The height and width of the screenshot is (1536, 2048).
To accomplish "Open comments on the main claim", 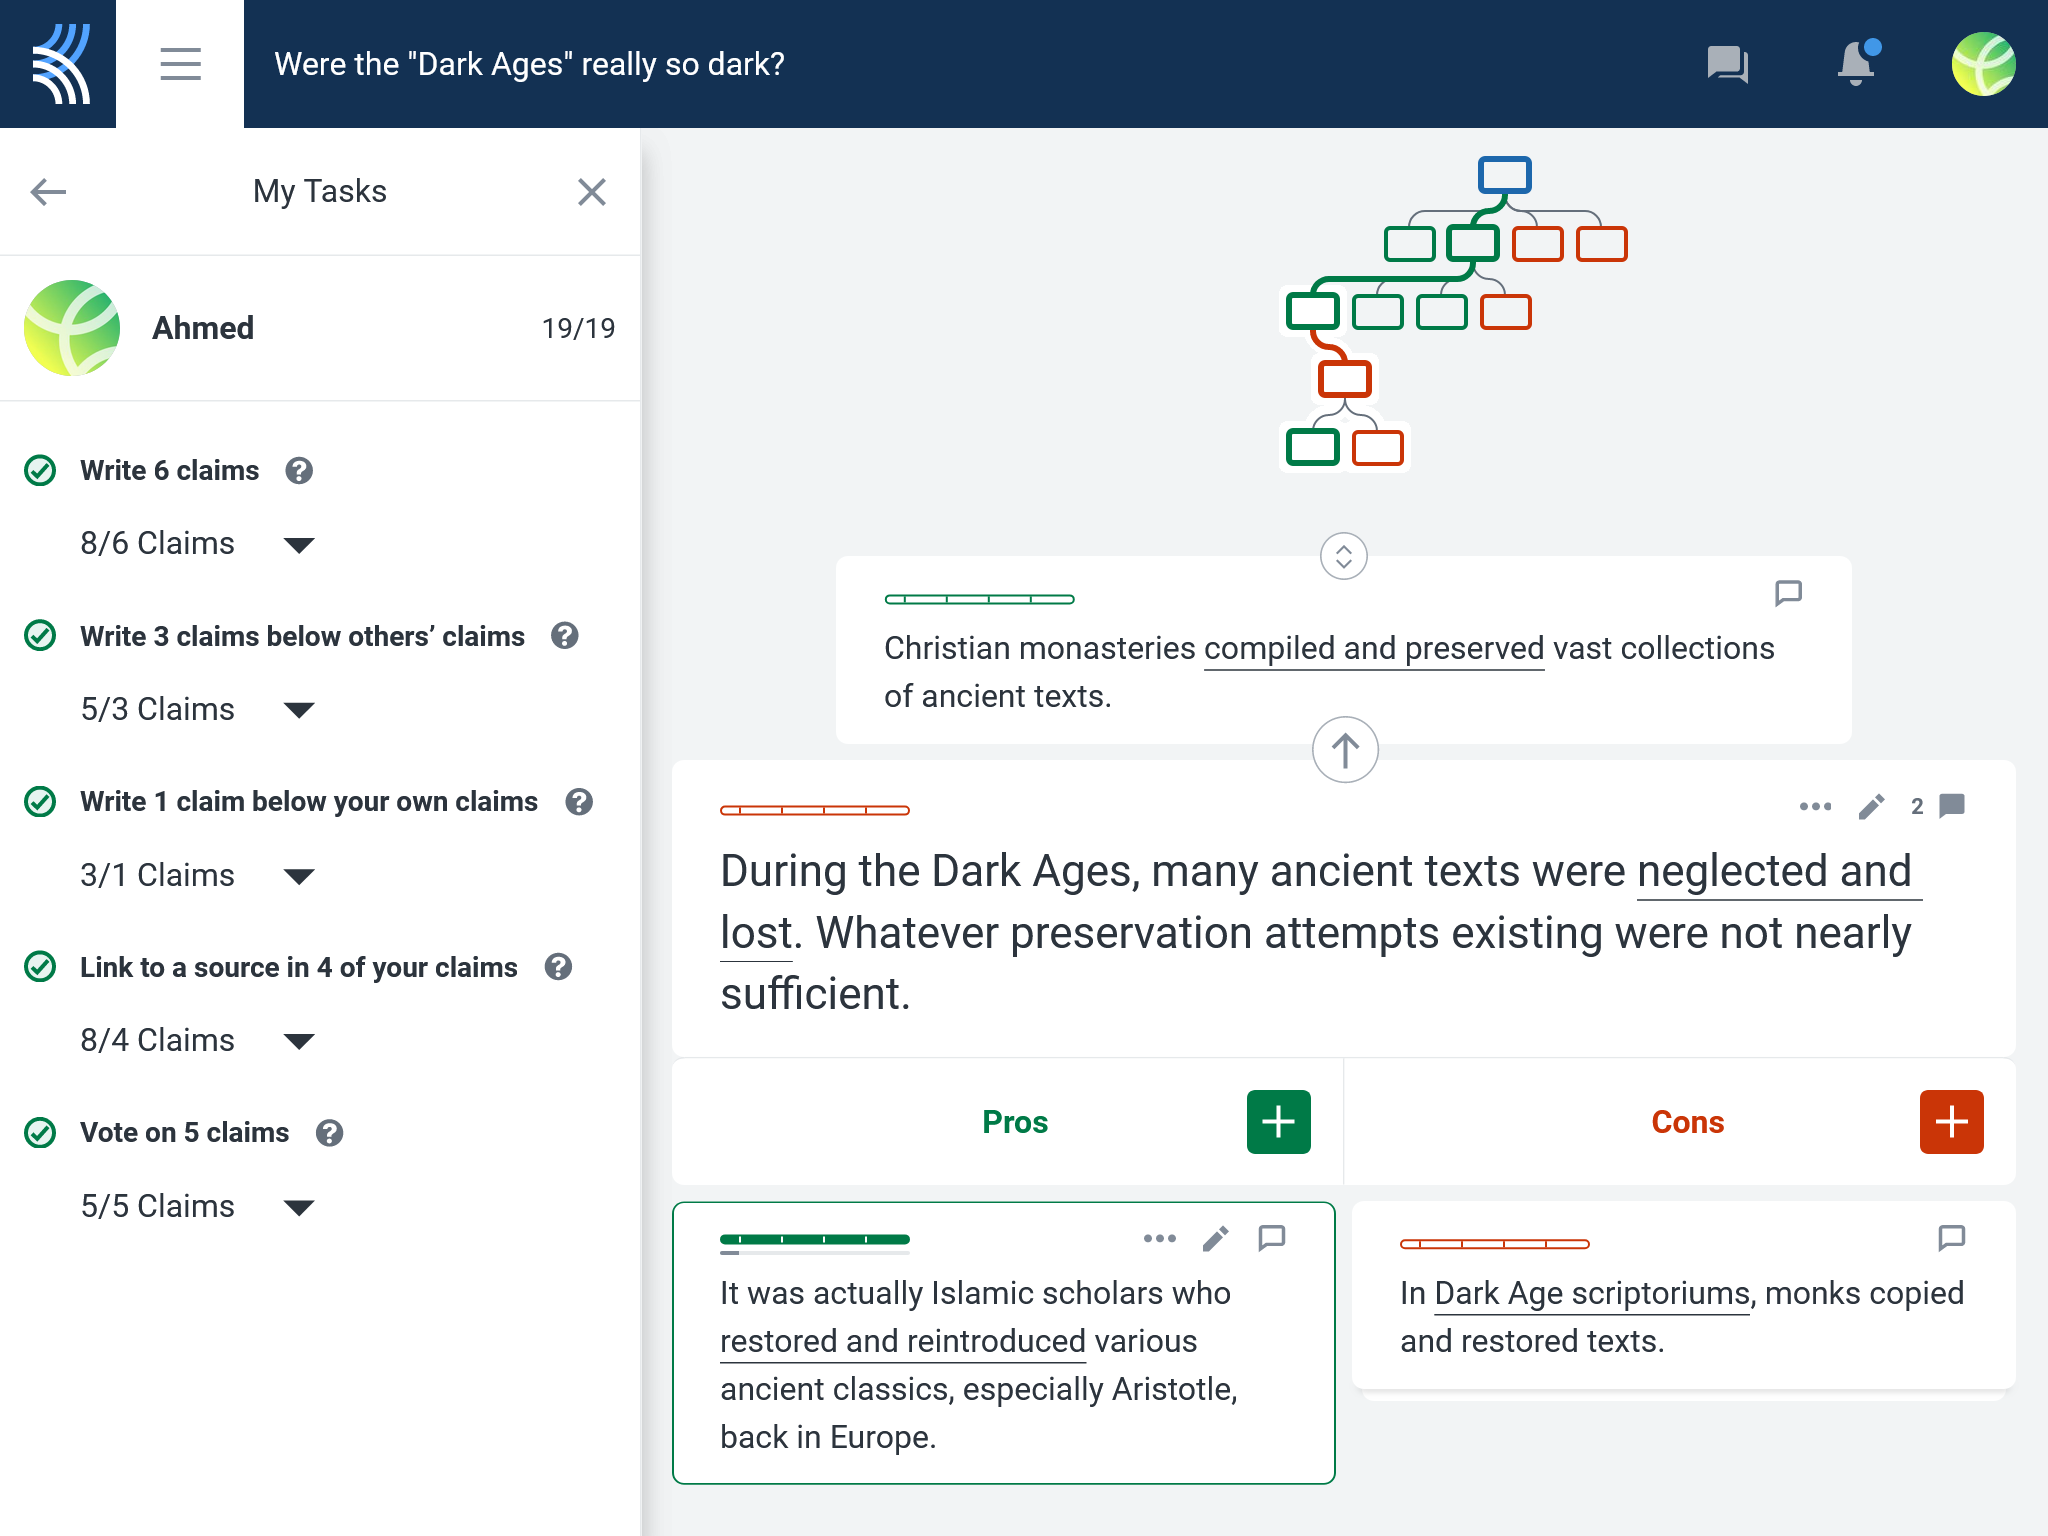I will click(x=1951, y=806).
